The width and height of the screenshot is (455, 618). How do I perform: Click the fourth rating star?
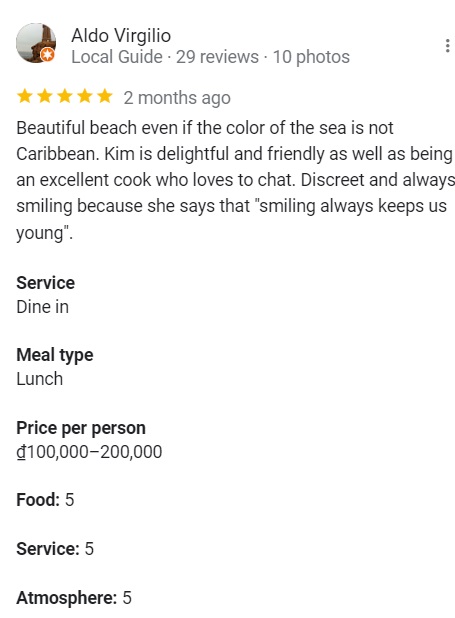coord(85,96)
